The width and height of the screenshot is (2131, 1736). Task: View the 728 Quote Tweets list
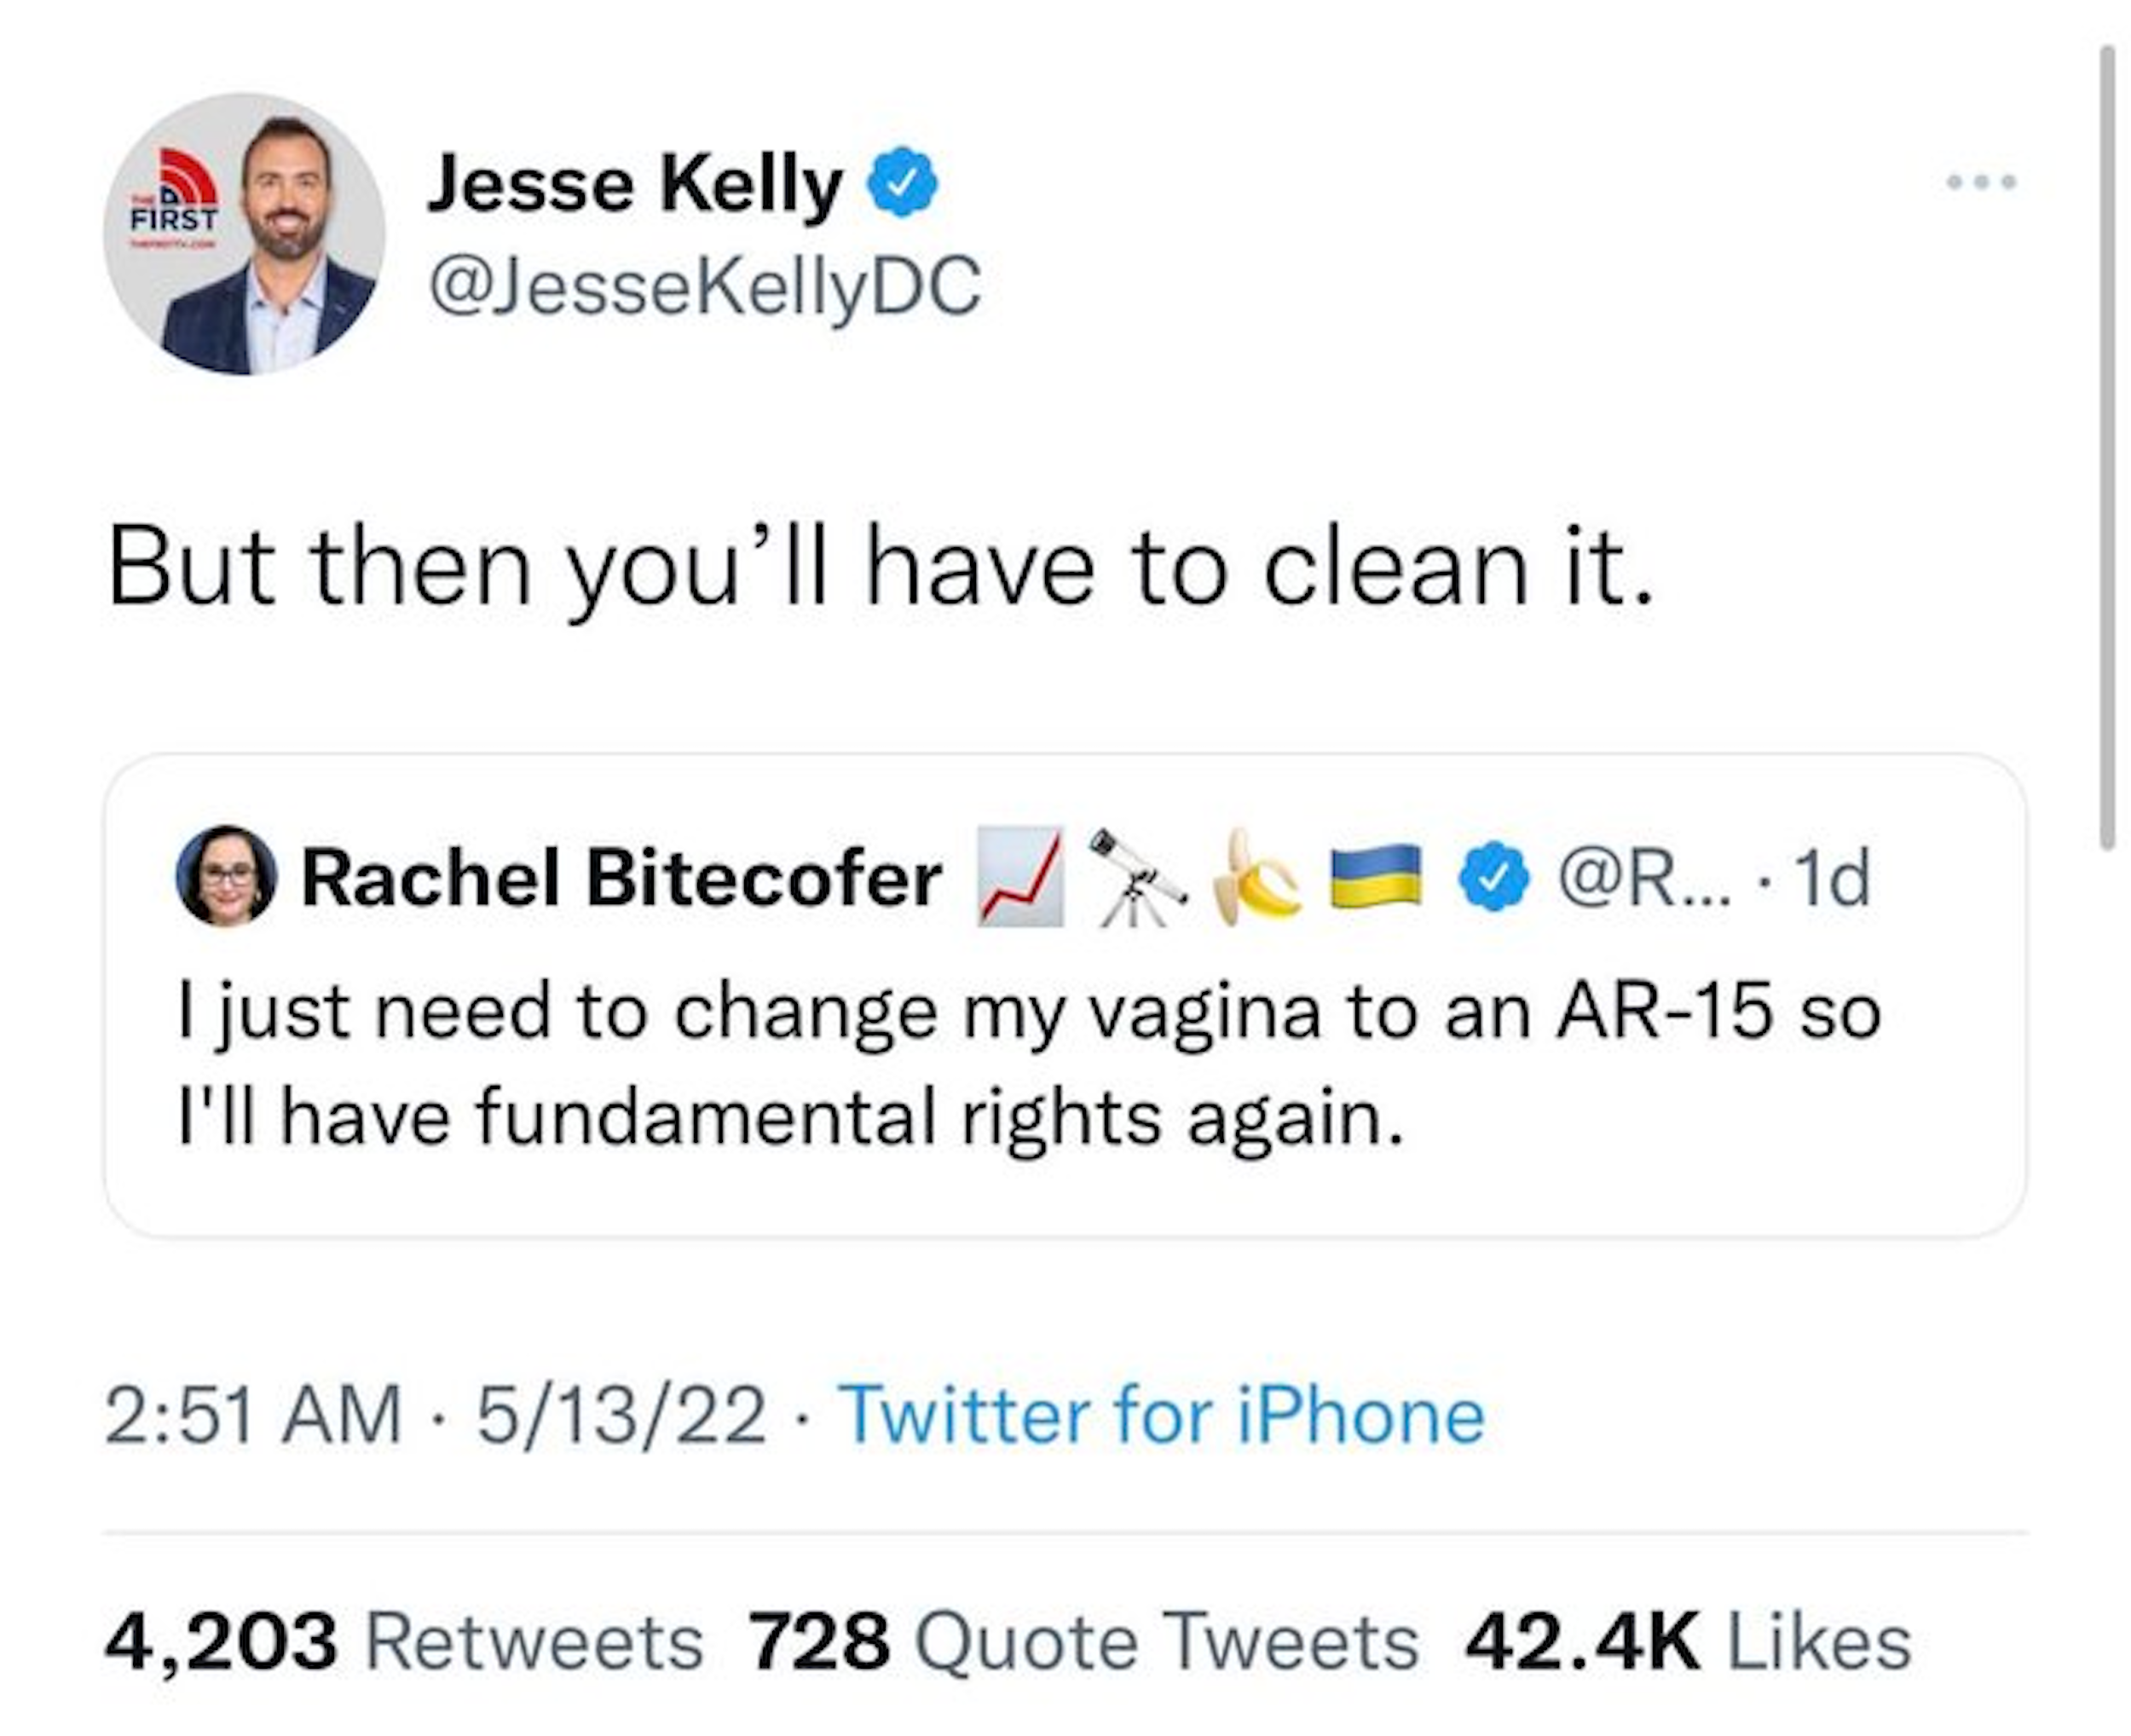[x=1083, y=1642]
